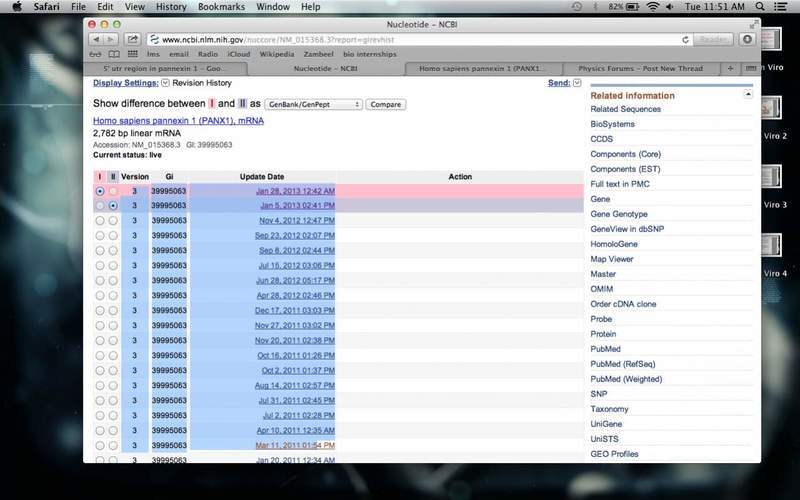Image resolution: width=800 pixels, height=500 pixels.
Task: Click the Time Machine icon in menu bar
Action: point(577,7)
